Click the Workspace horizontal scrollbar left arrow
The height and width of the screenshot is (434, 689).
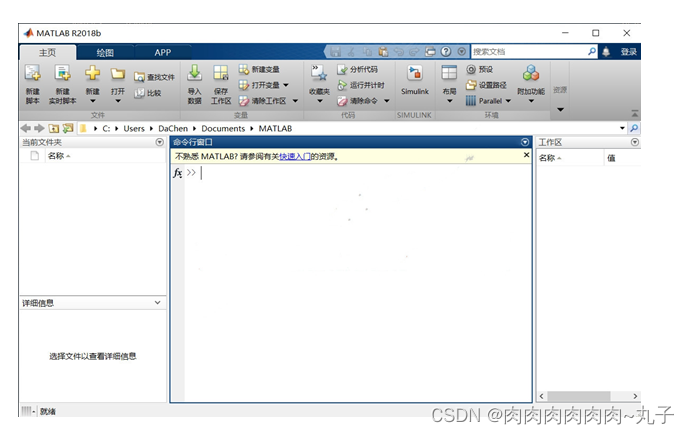541,396
